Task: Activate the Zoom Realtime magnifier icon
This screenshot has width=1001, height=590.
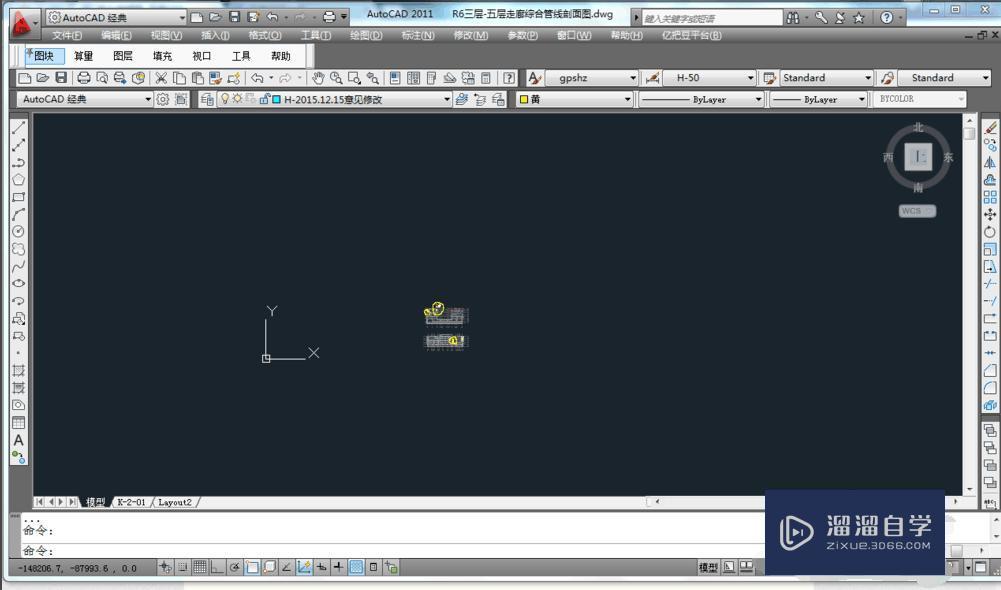Action: pyautogui.click(x=335, y=77)
